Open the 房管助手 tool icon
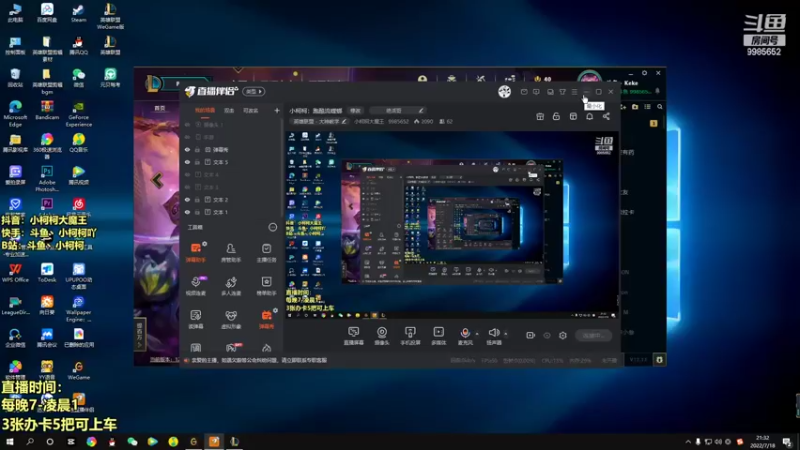Image resolution: width=800 pixels, height=450 pixels. 231,252
